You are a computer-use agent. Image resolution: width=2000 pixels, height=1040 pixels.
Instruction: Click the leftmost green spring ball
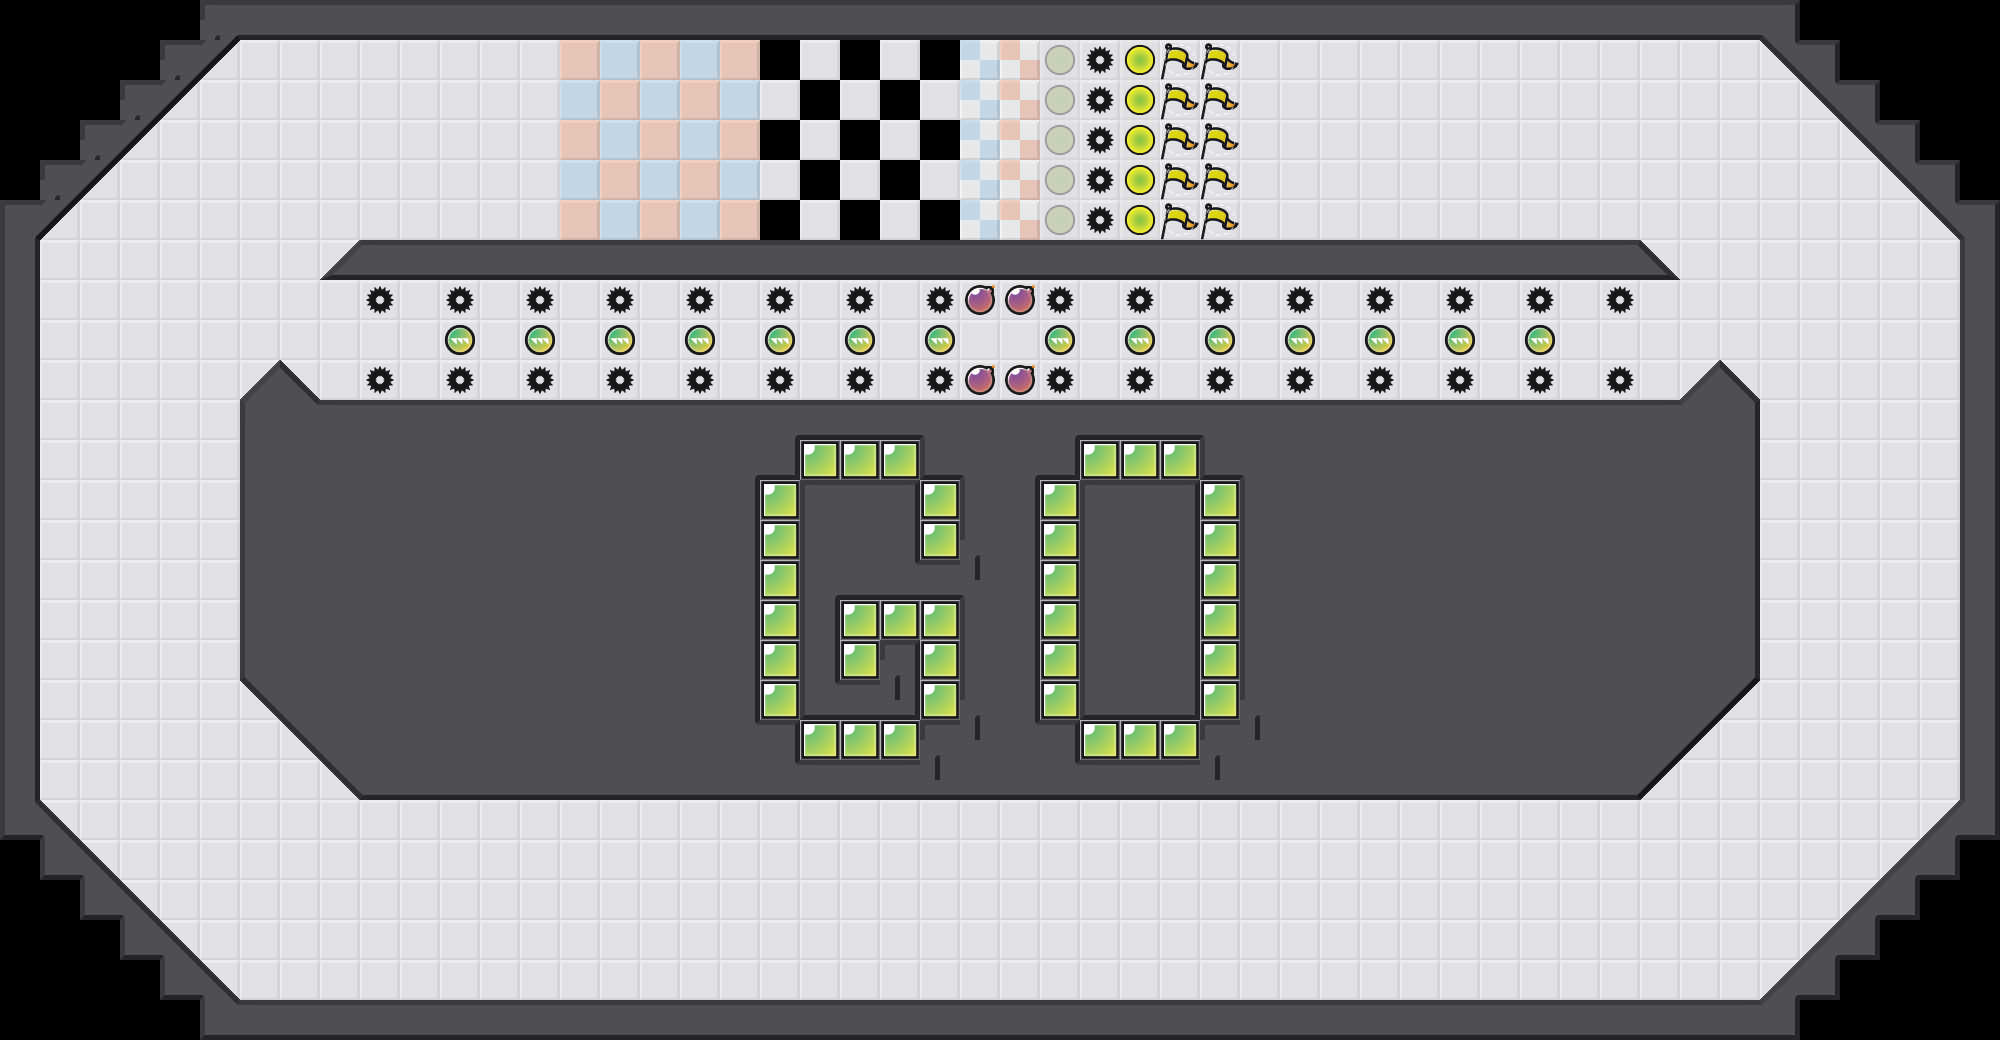459,340
